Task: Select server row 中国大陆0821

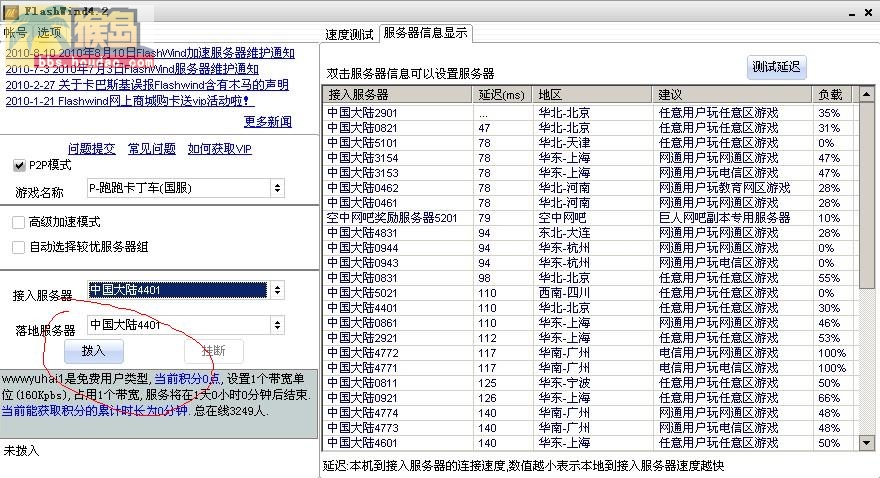Action: point(588,128)
